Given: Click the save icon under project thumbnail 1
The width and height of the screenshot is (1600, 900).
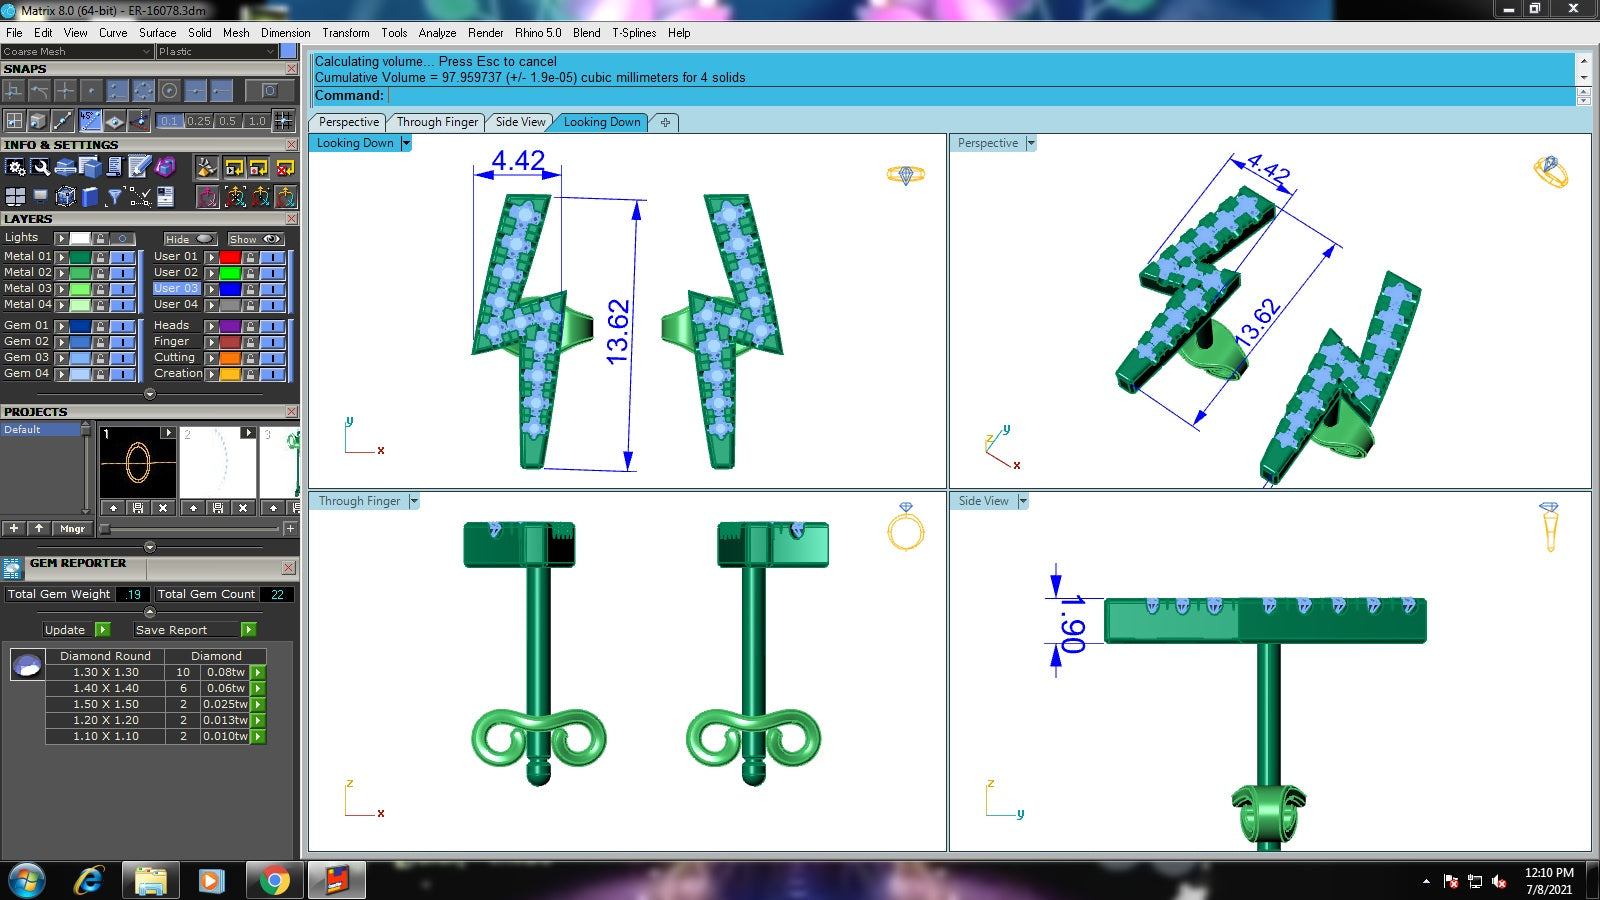Looking at the screenshot, I should tap(138, 508).
